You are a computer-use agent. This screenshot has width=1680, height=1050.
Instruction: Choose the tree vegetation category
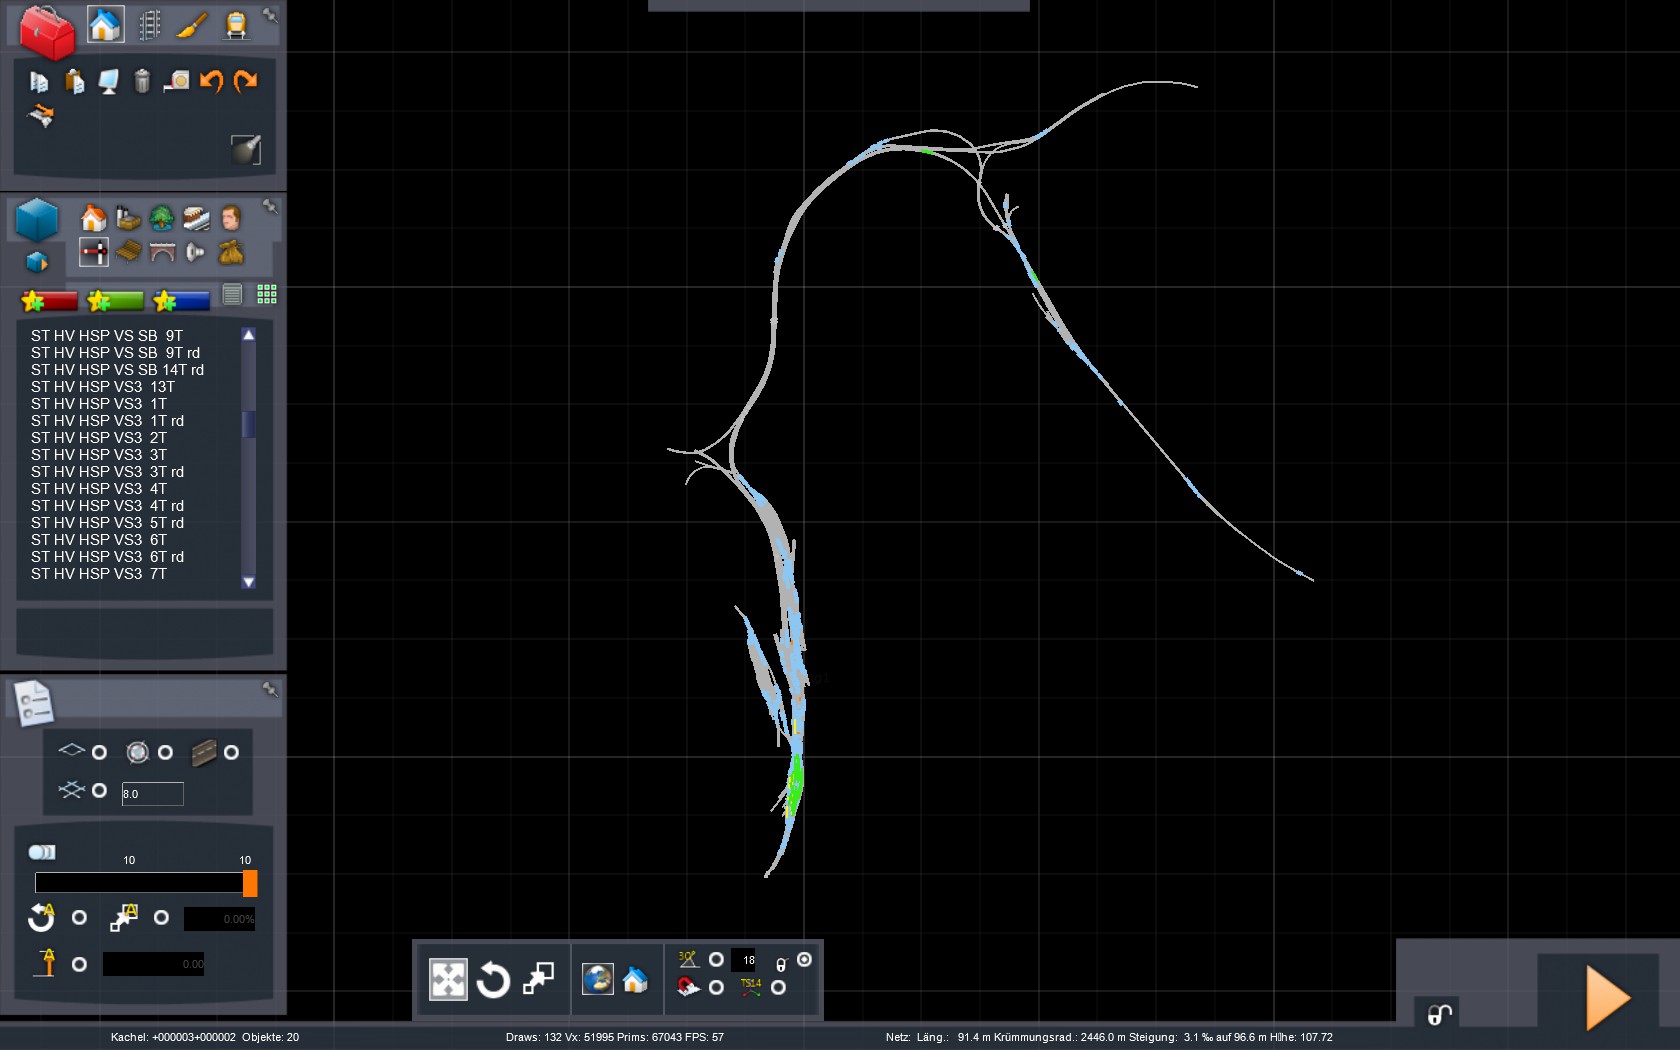pos(162,218)
